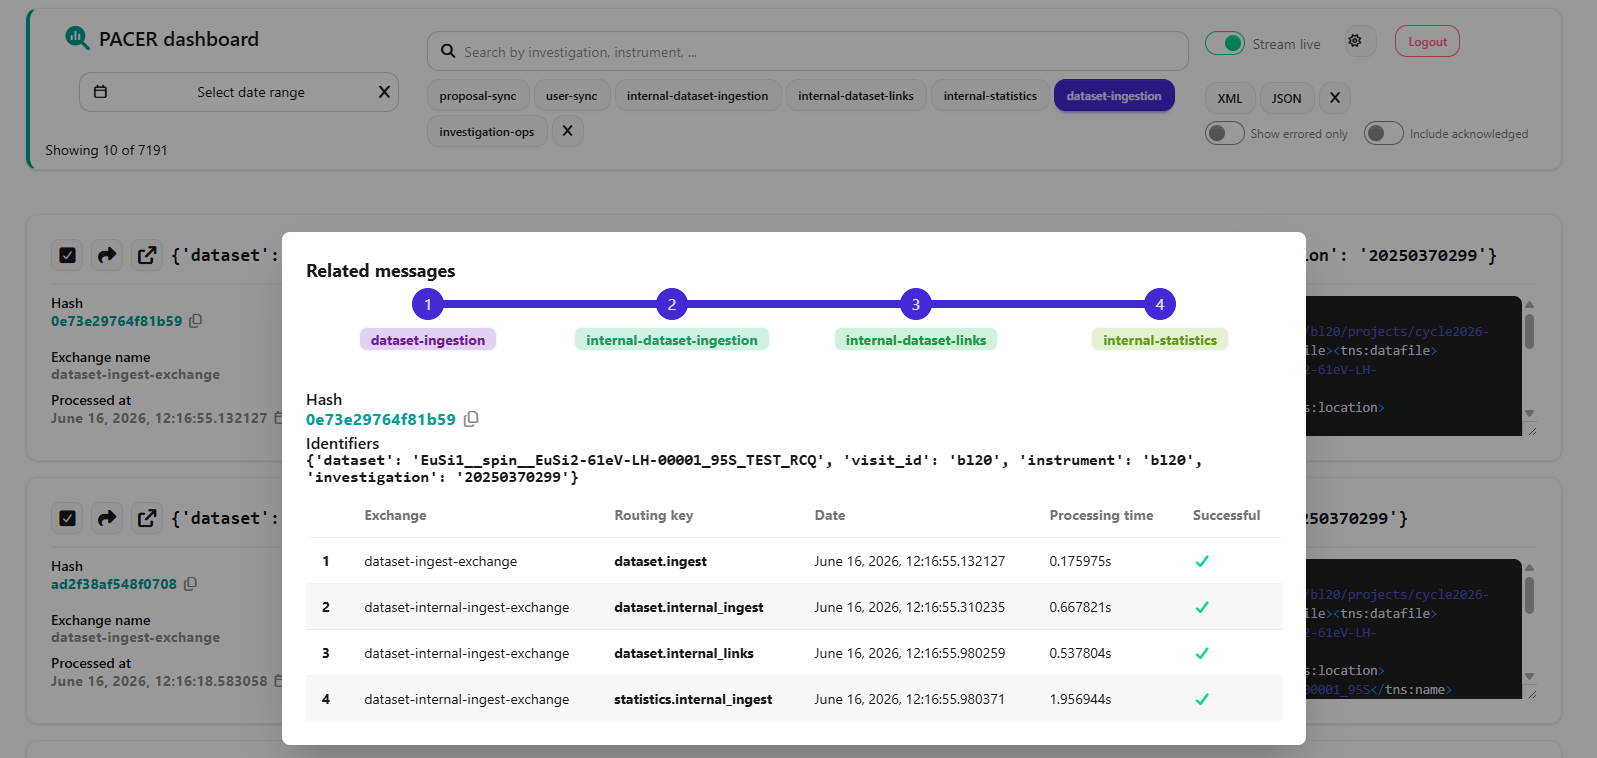Click hash link ad2f38af548f0708

point(114,584)
